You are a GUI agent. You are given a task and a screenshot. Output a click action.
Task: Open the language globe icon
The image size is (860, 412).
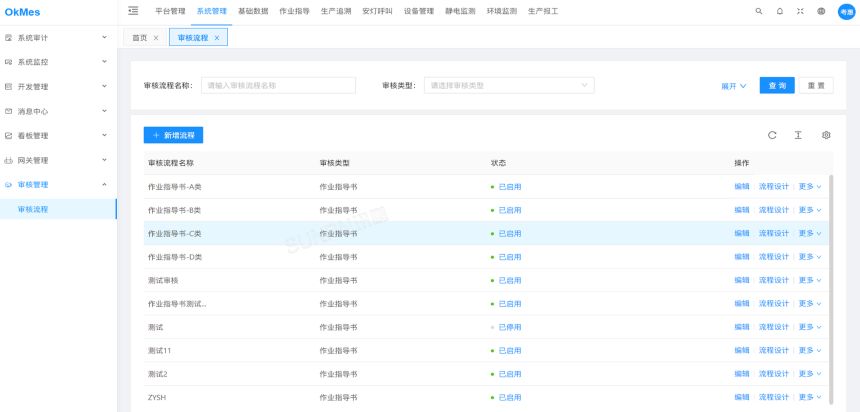click(x=821, y=11)
